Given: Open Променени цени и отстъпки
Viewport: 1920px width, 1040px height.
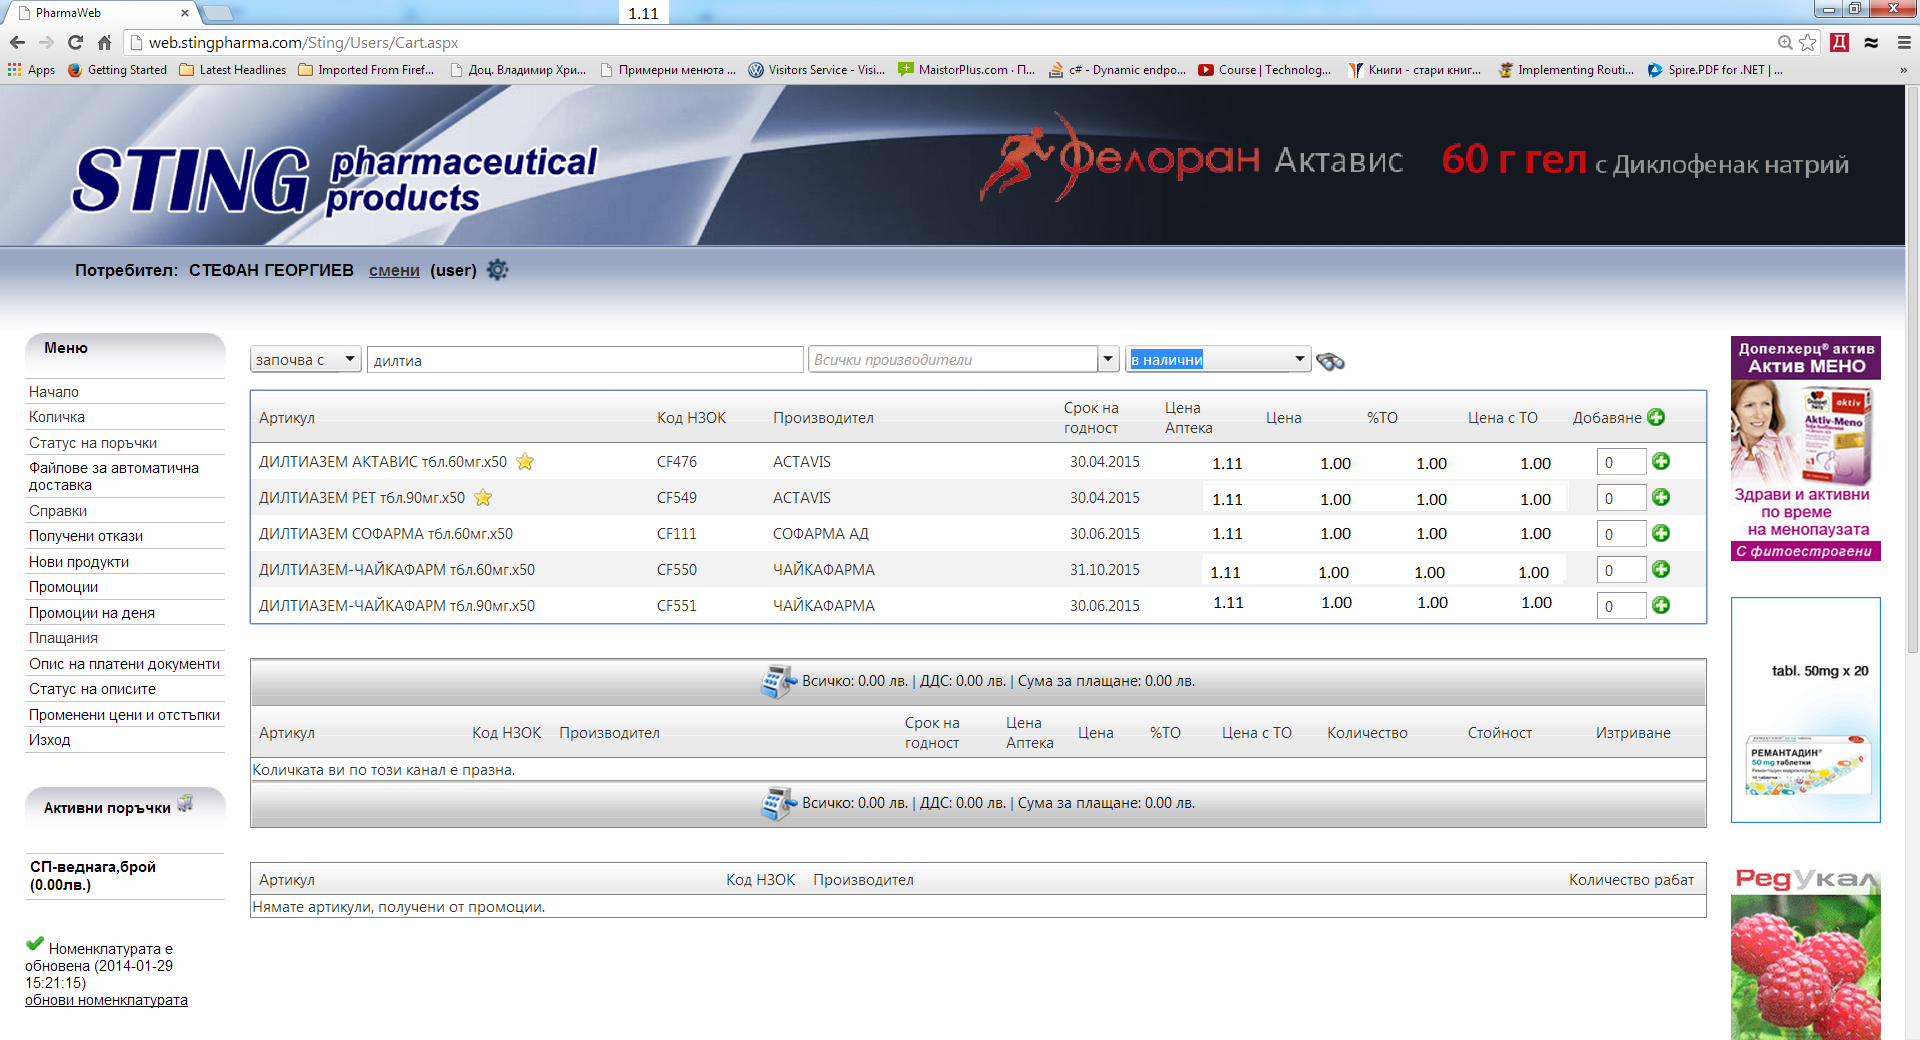Looking at the screenshot, I should click(x=125, y=715).
